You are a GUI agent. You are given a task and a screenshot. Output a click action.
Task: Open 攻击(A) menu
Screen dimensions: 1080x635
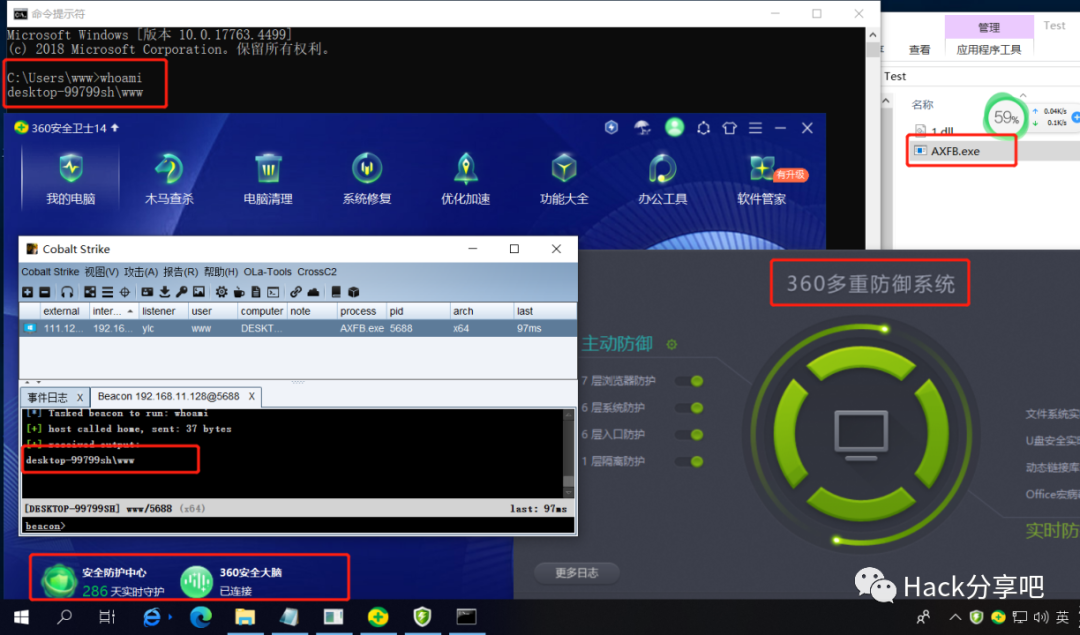(141, 272)
